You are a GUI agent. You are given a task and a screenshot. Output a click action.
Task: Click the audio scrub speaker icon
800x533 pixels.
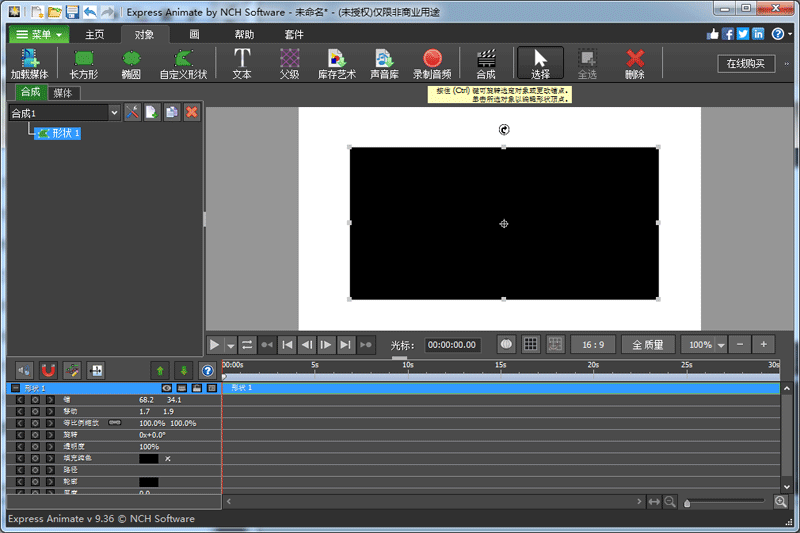[x=24, y=370]
